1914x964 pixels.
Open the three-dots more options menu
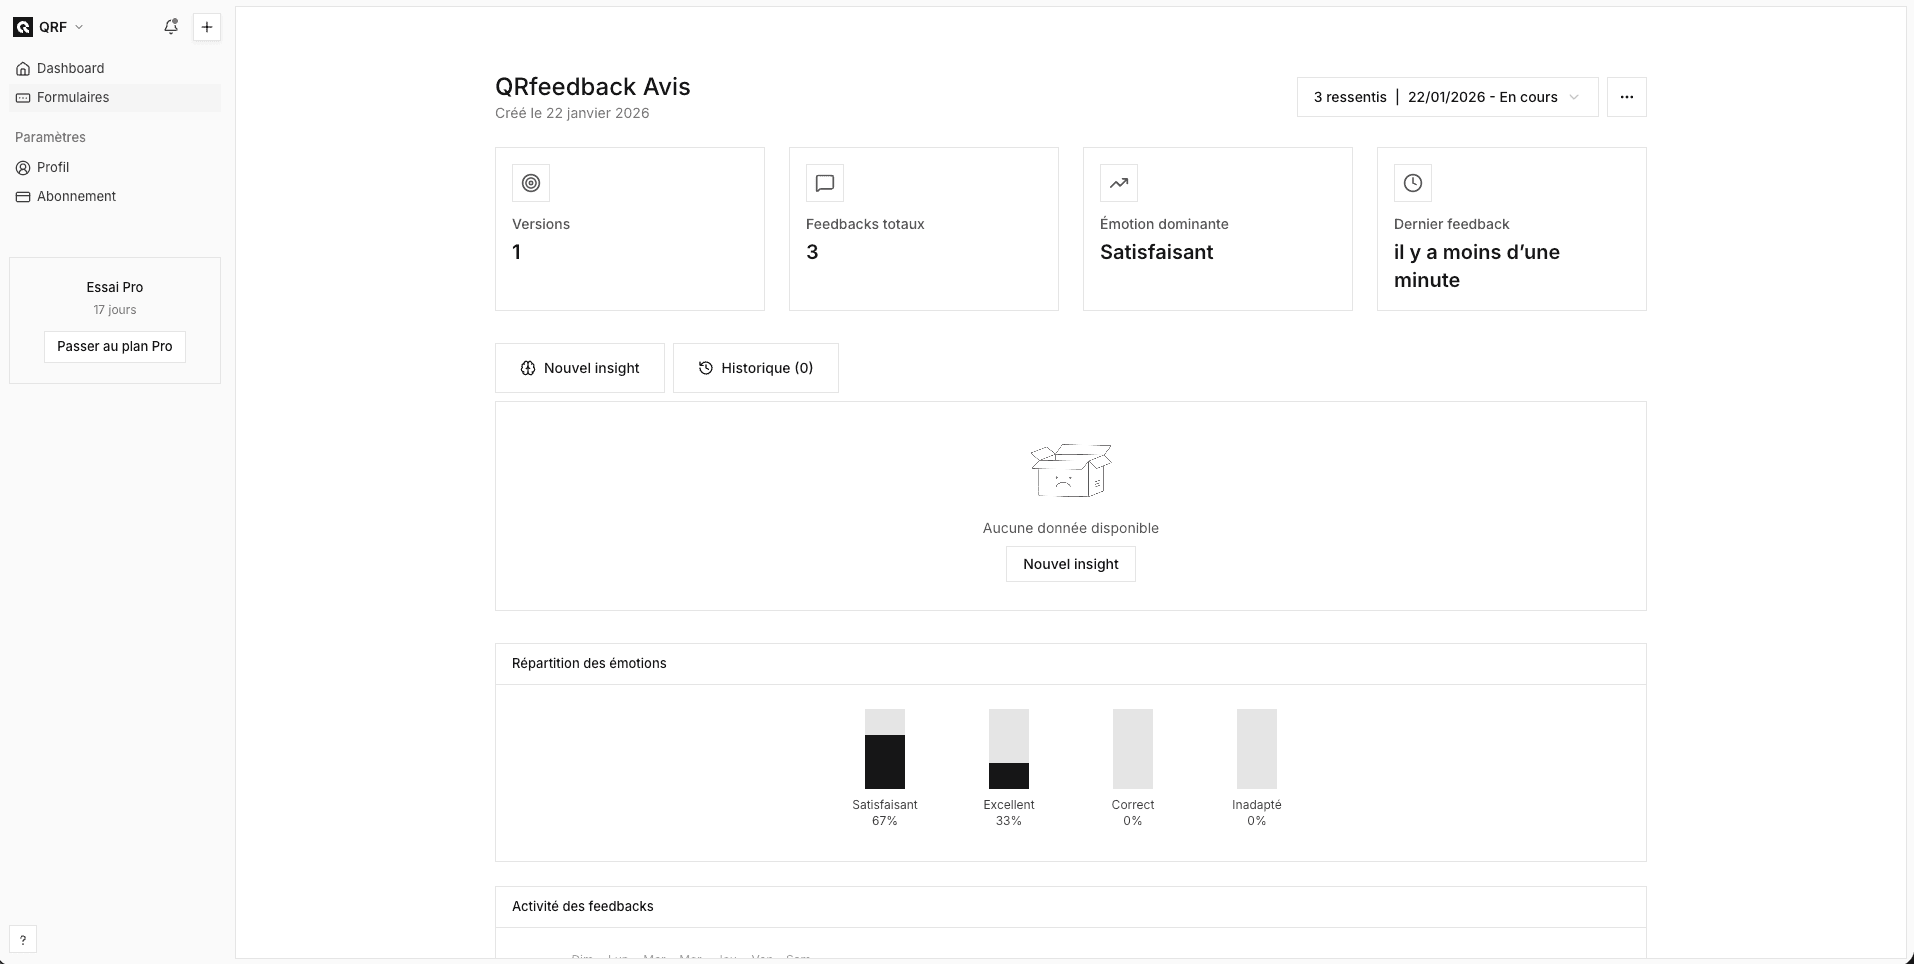tap(1627, 97)
